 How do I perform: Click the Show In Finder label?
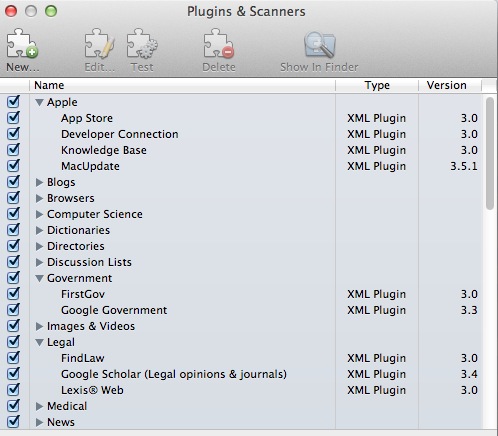[x=319, y=67]
